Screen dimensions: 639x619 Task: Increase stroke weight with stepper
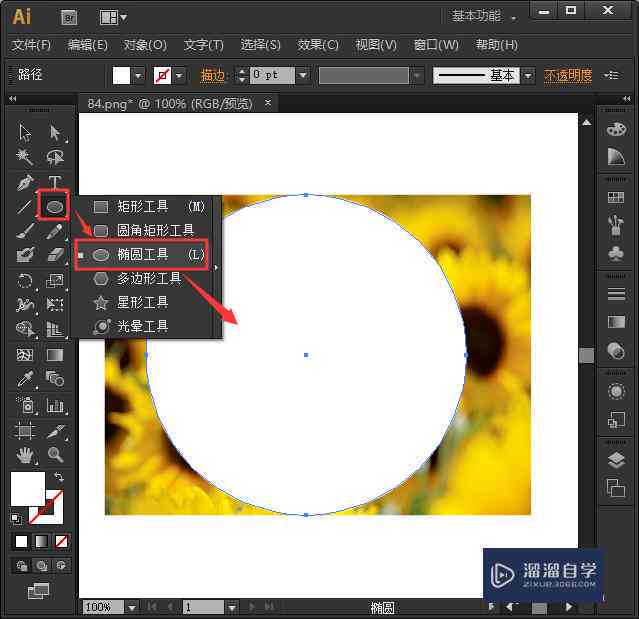pos(242,71)
